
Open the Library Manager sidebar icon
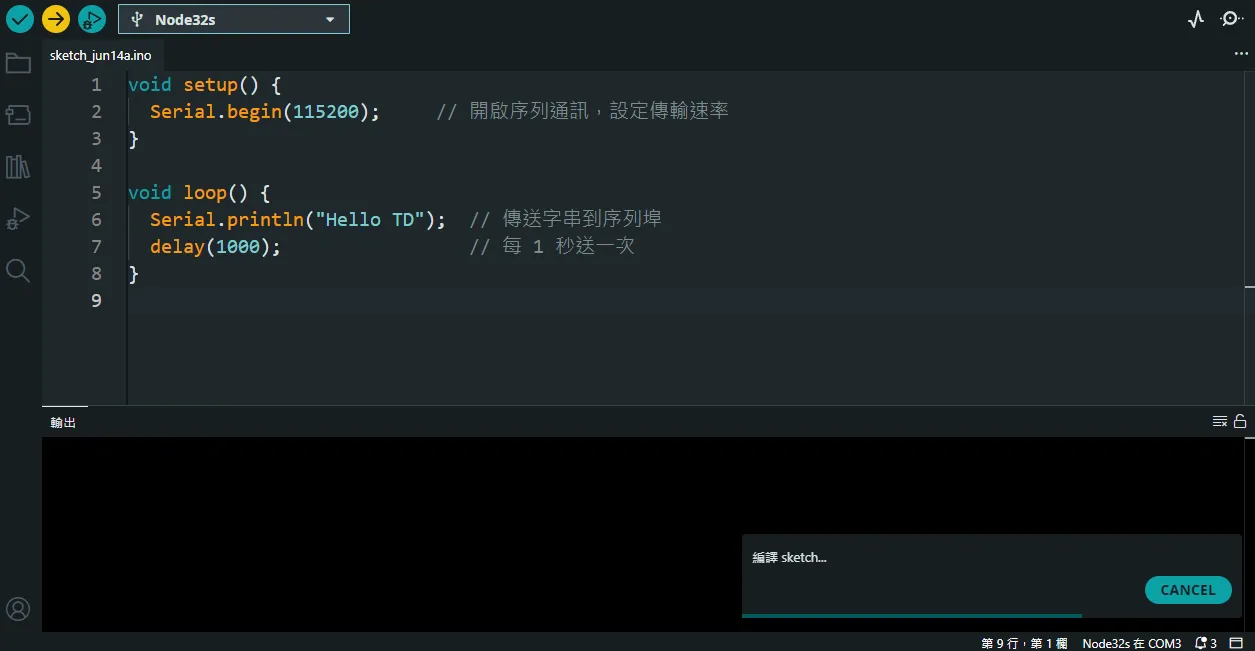pyautogui.click(x=18, y=166)
